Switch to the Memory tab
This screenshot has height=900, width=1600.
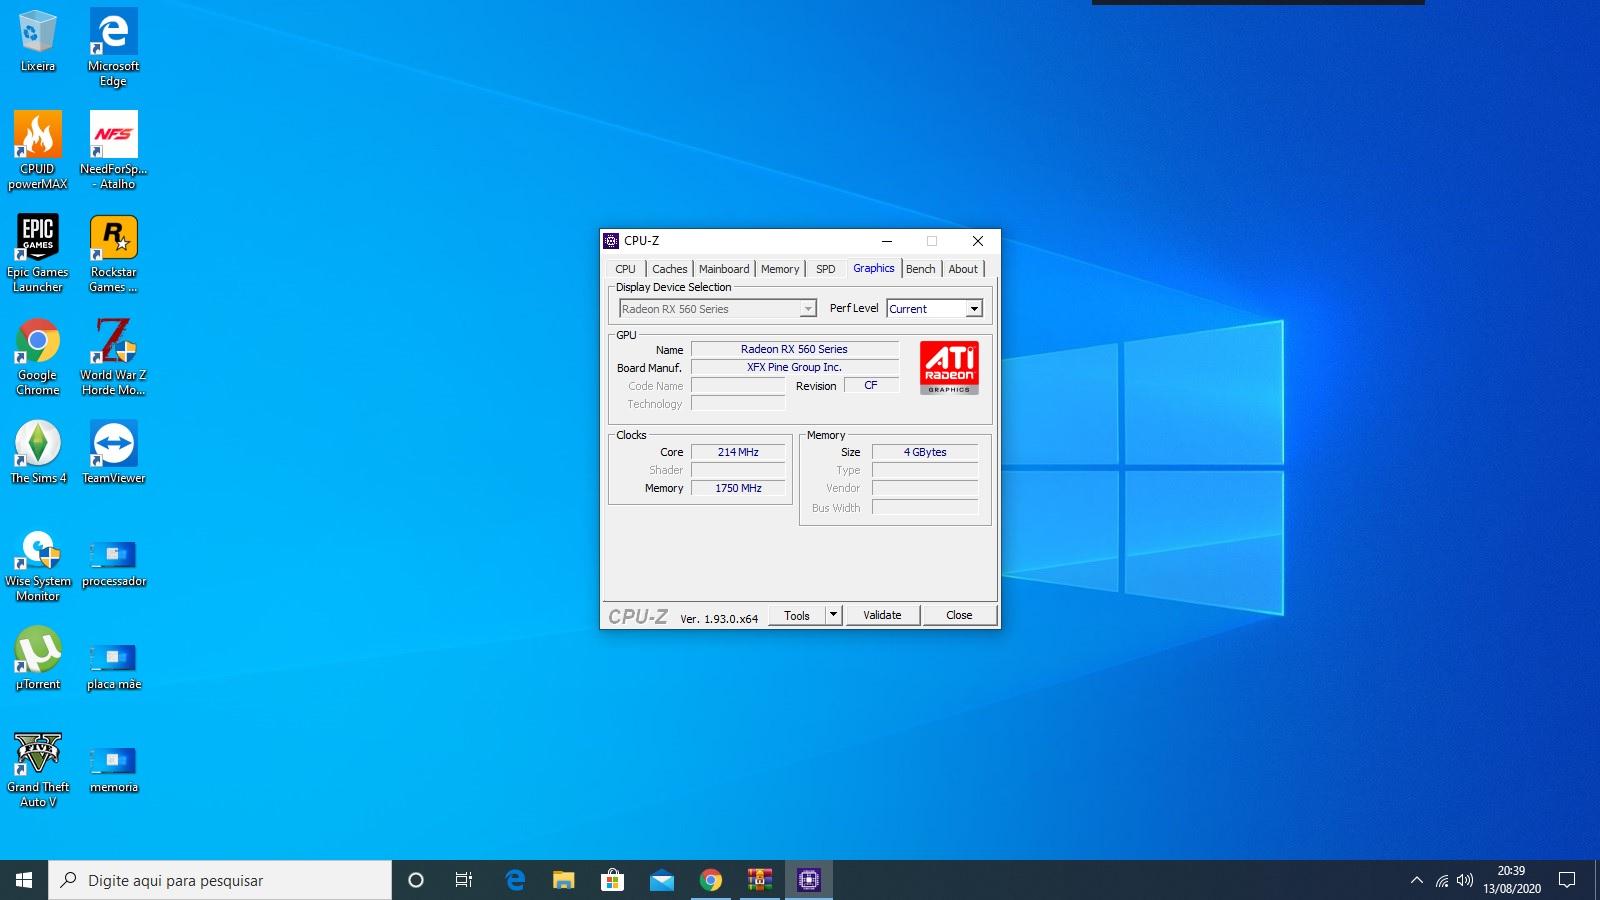(x=780, y=269)
